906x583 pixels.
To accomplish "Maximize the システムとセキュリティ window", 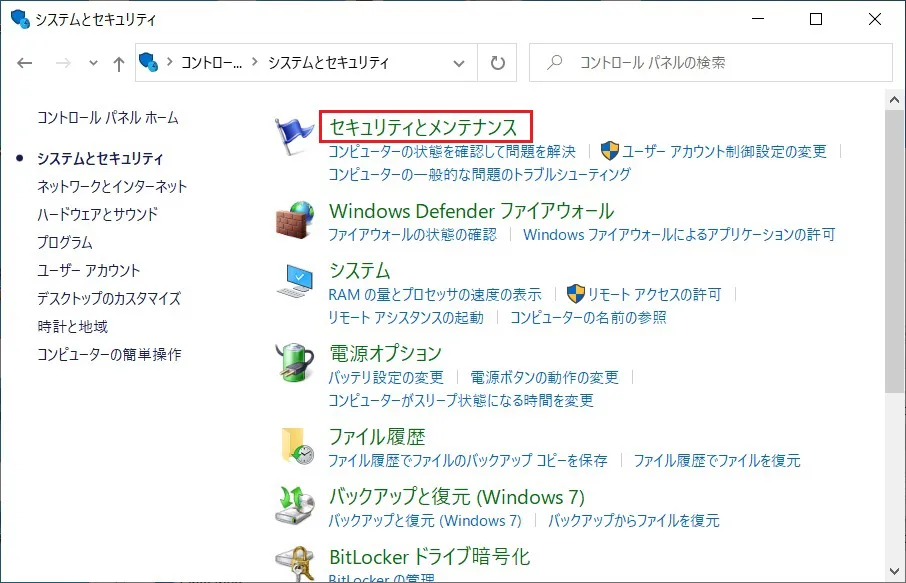I will [816, 19].
